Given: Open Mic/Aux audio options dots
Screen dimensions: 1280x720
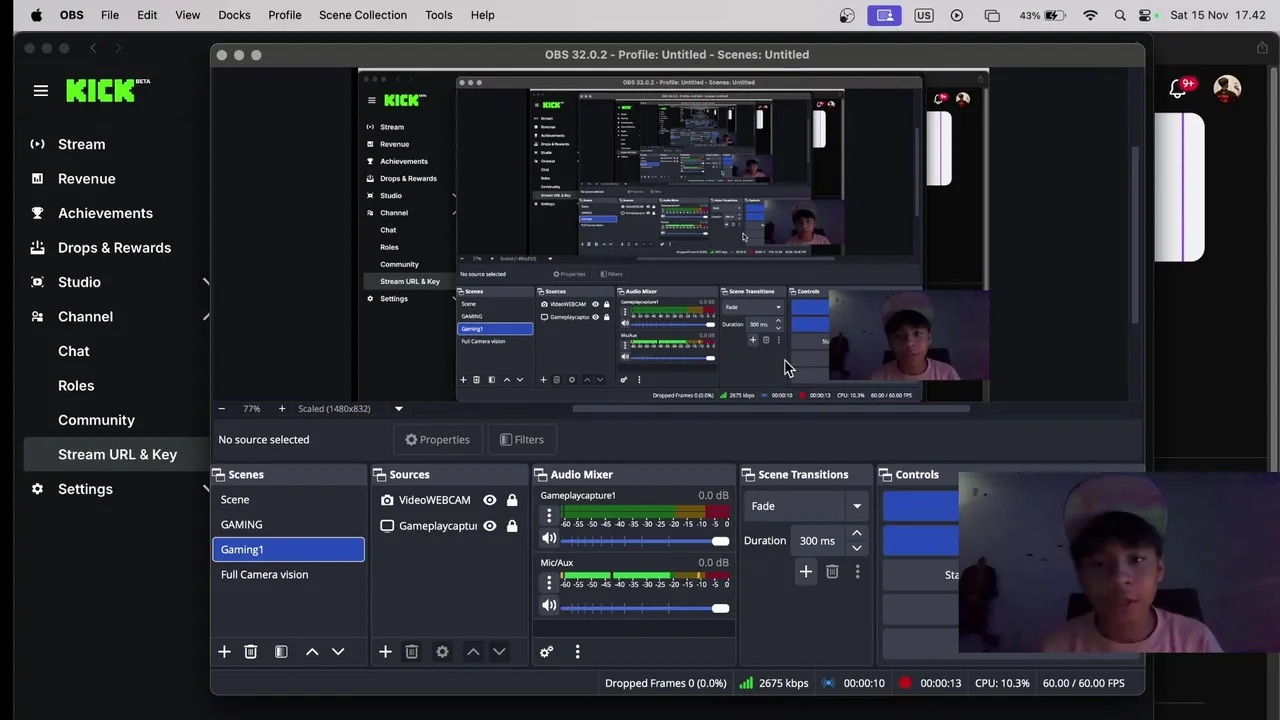Looking at the screenshot, I should (548, 583).
